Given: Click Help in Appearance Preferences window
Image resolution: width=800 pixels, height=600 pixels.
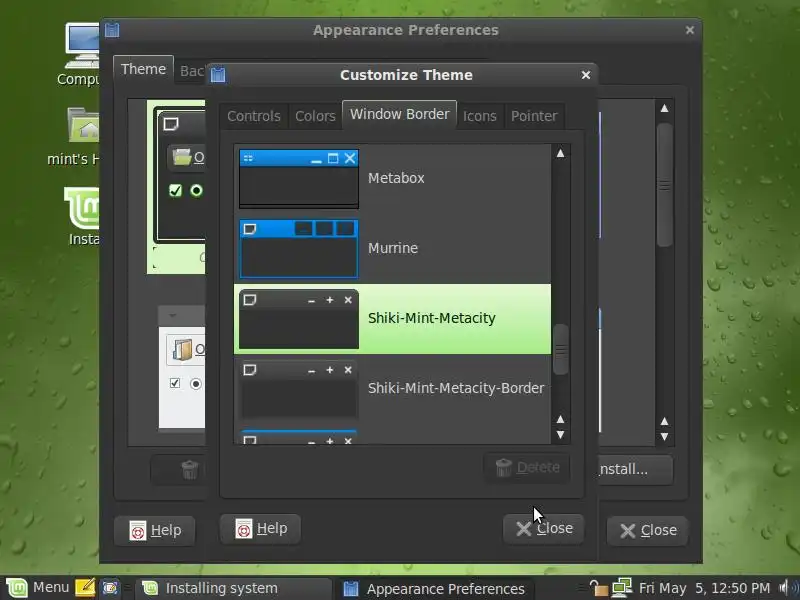Looking at the screenshot, I should click(155, 531).
